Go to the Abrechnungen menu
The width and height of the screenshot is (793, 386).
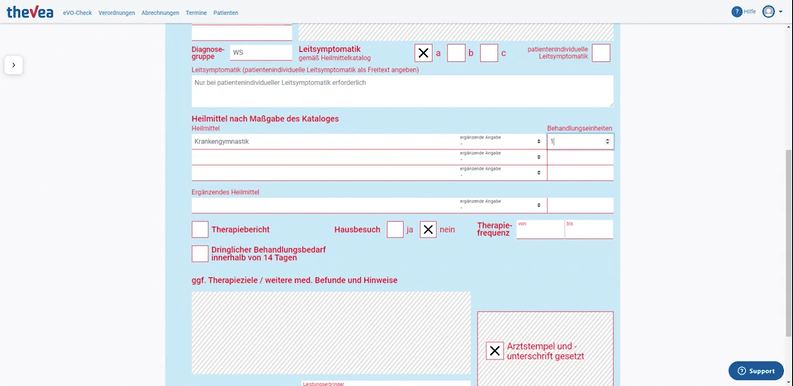click(x=160, y=13)
